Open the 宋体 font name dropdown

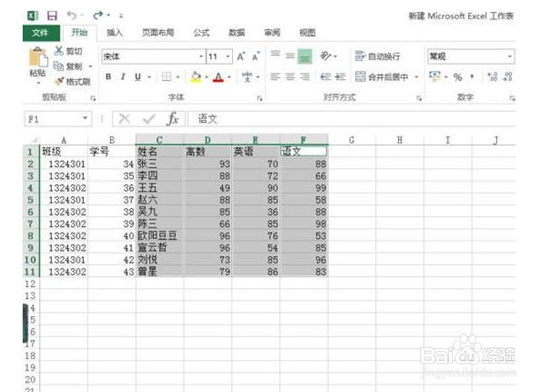(x=201, y=56)
